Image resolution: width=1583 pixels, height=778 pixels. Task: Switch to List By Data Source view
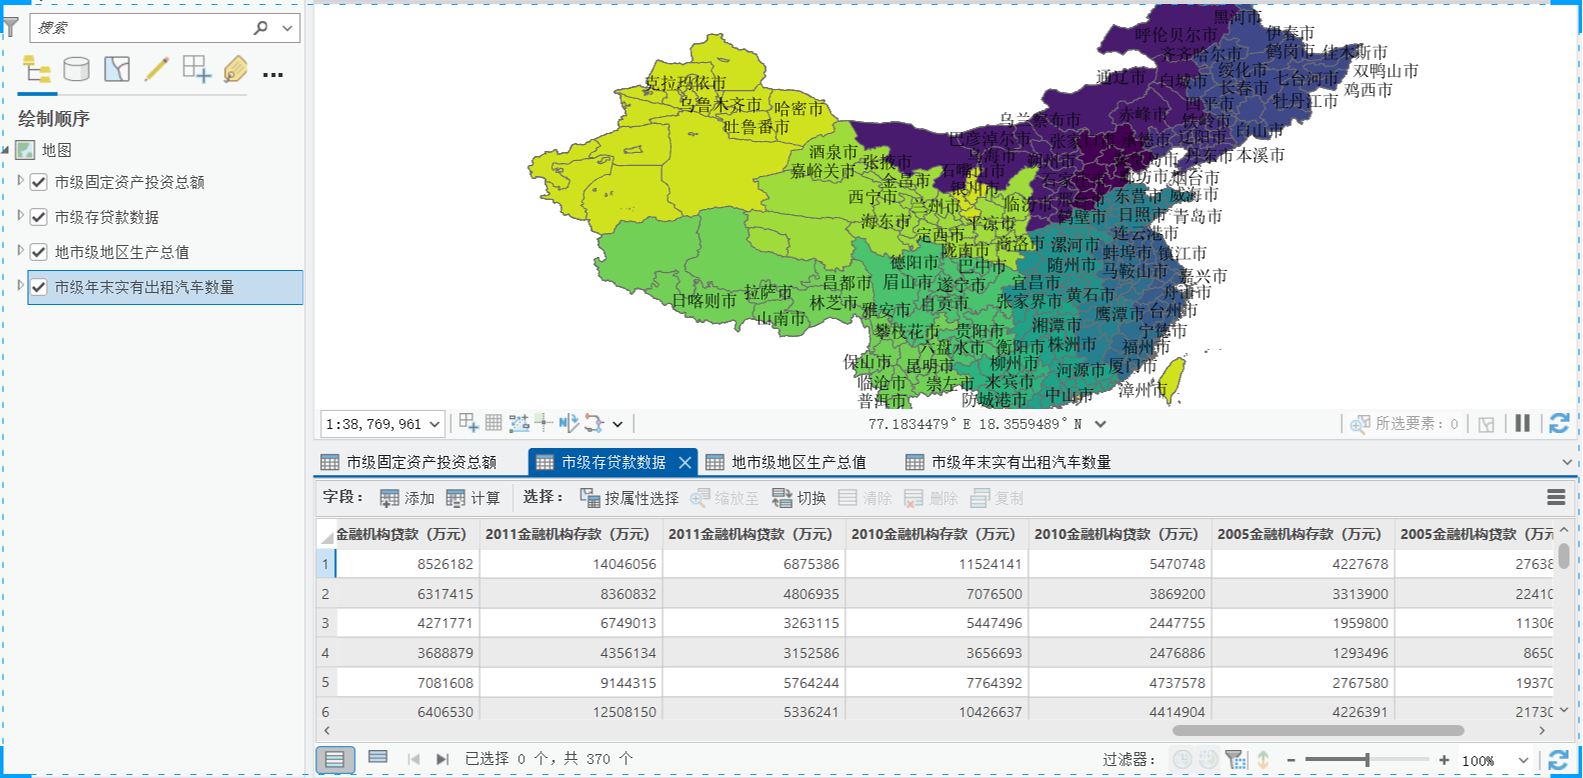76,69
